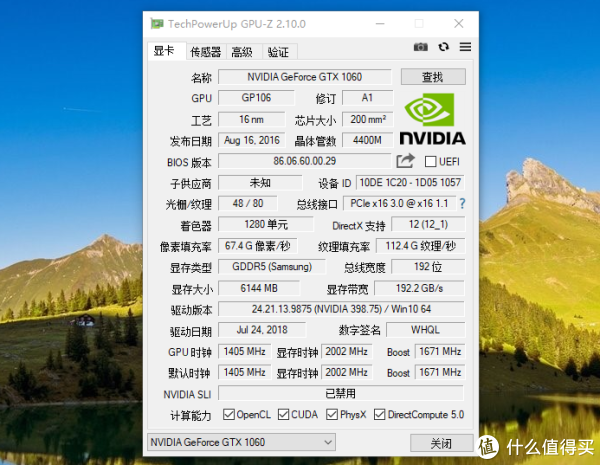Viewport: 600px width, 465px height.
Task: Toggle the UEFI checkbox
Action: pos(430,162)
